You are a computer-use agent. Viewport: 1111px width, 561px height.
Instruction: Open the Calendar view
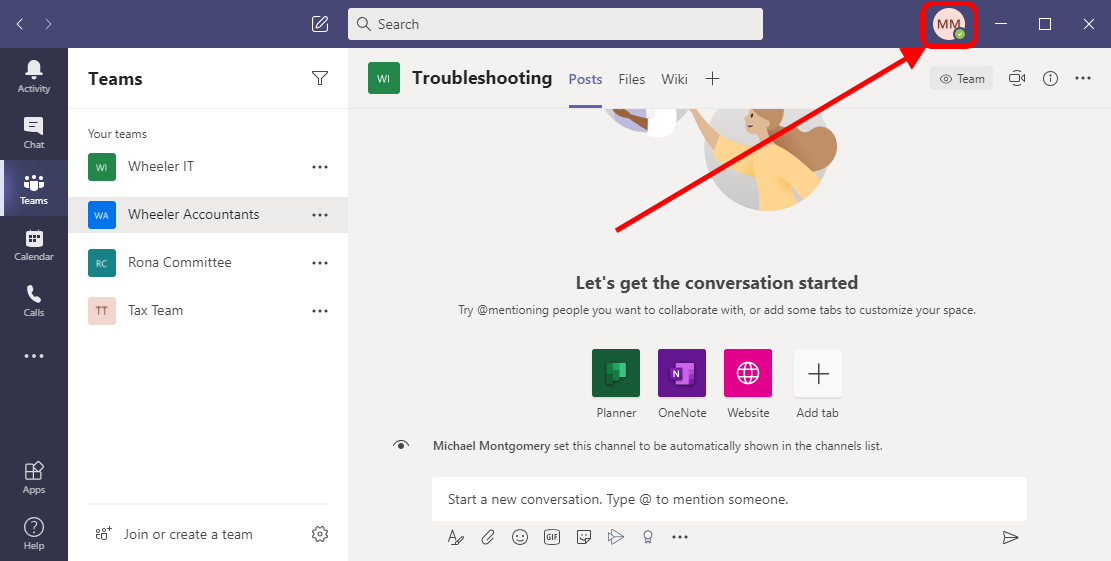[33, 245]
